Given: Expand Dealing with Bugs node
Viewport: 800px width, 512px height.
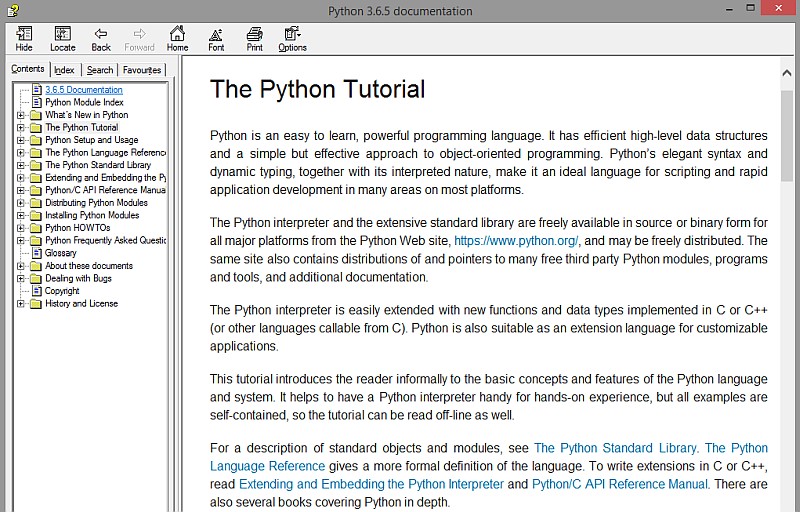Looking at the screenshot, I should tap(20, 278).
